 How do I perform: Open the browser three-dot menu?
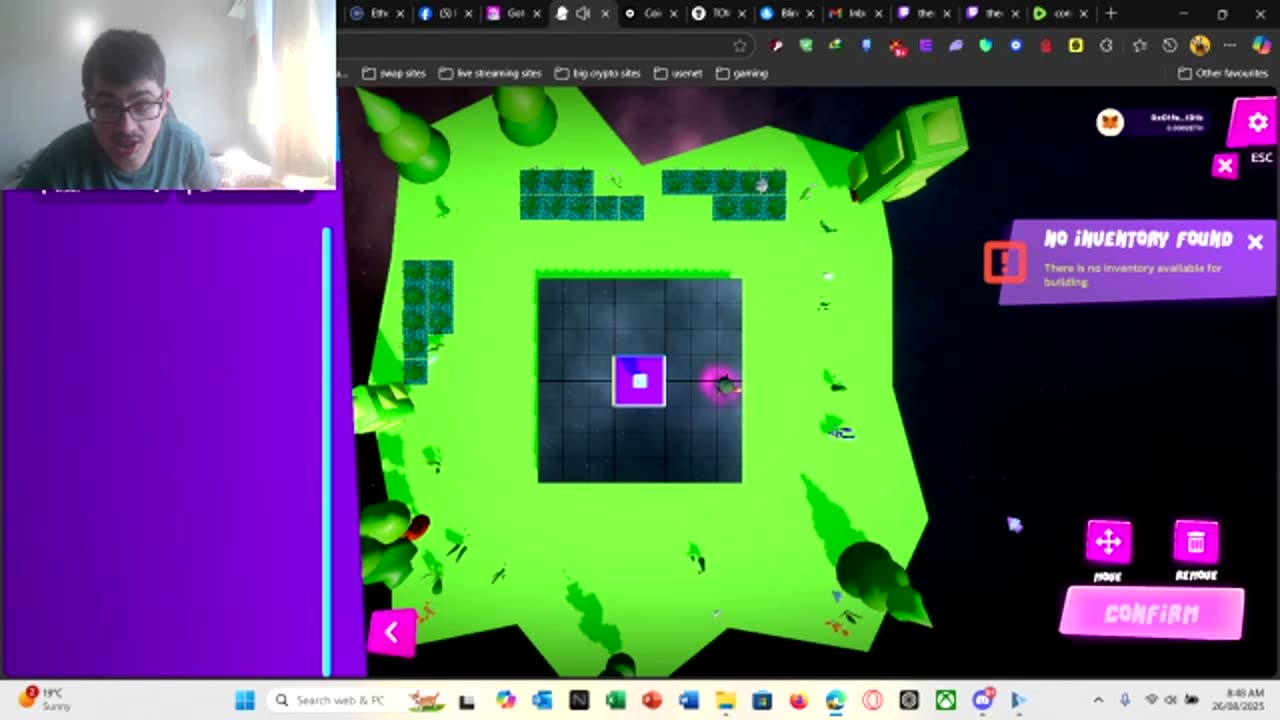tap(1230, 45)
